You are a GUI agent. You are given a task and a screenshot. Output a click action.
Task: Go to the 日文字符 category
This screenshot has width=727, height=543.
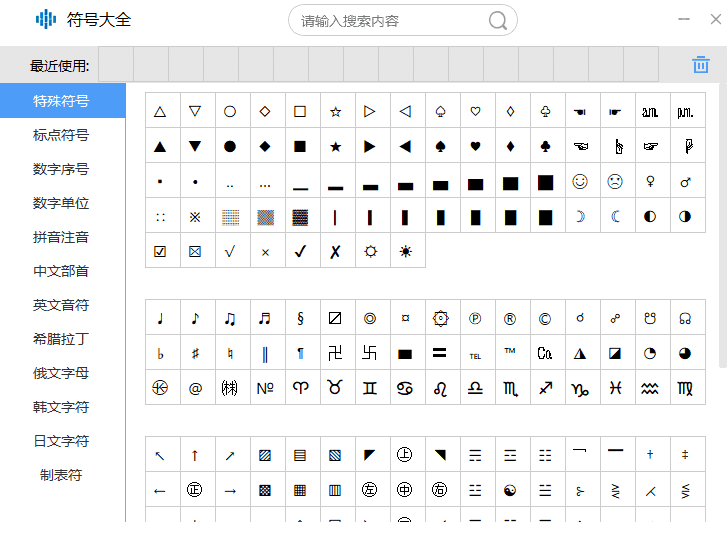[x=61, y=441]
